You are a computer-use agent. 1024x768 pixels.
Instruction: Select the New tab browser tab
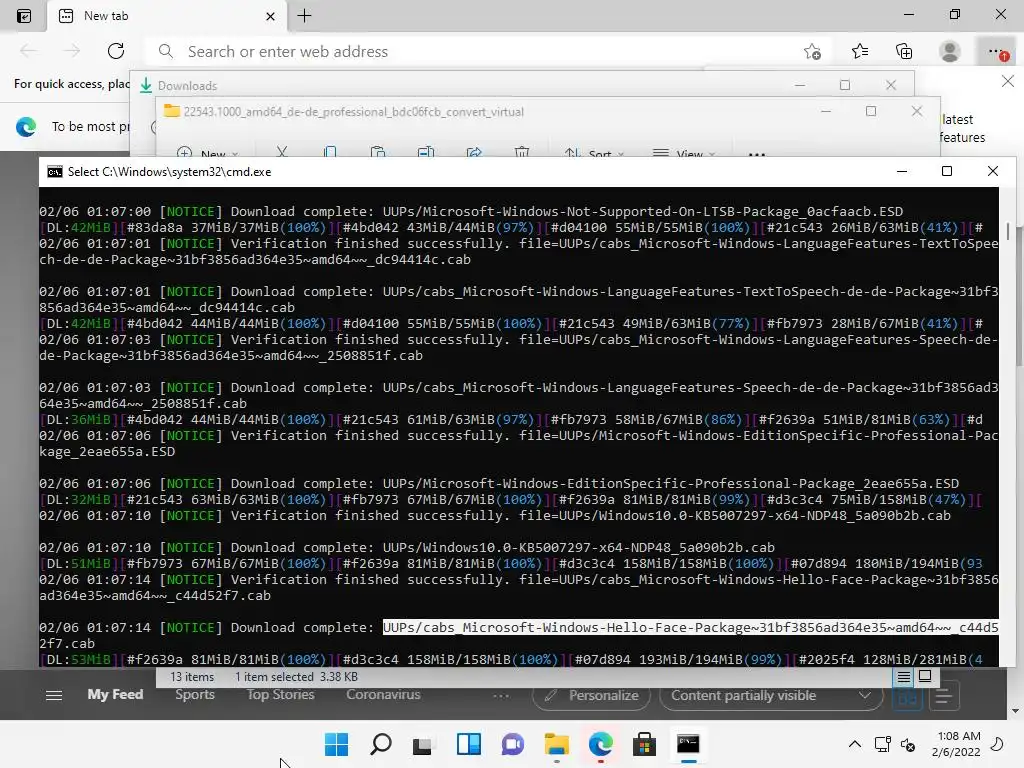(167, 16)
